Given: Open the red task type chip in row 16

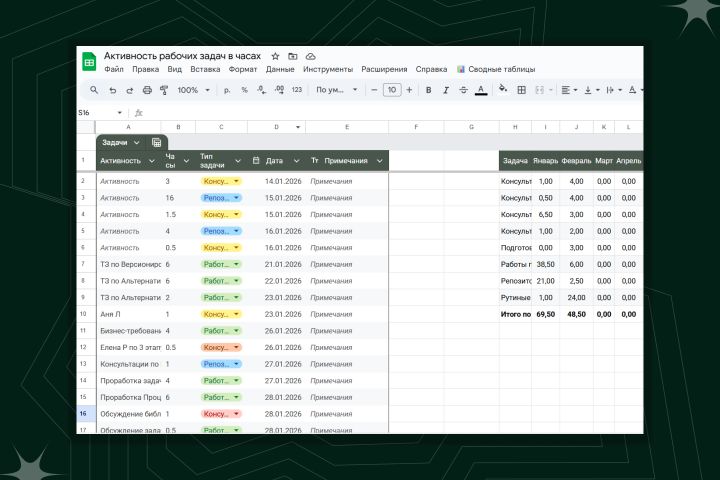Looking at the screenshot, I should click(x=221, y=414).
